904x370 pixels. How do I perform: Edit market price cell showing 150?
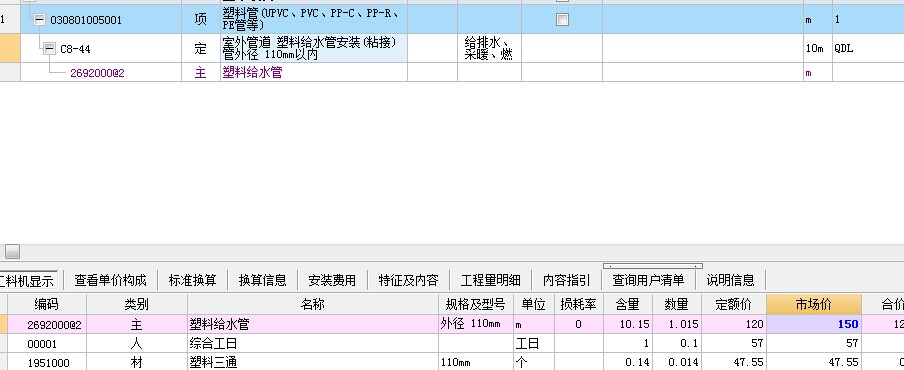(813, 324)
